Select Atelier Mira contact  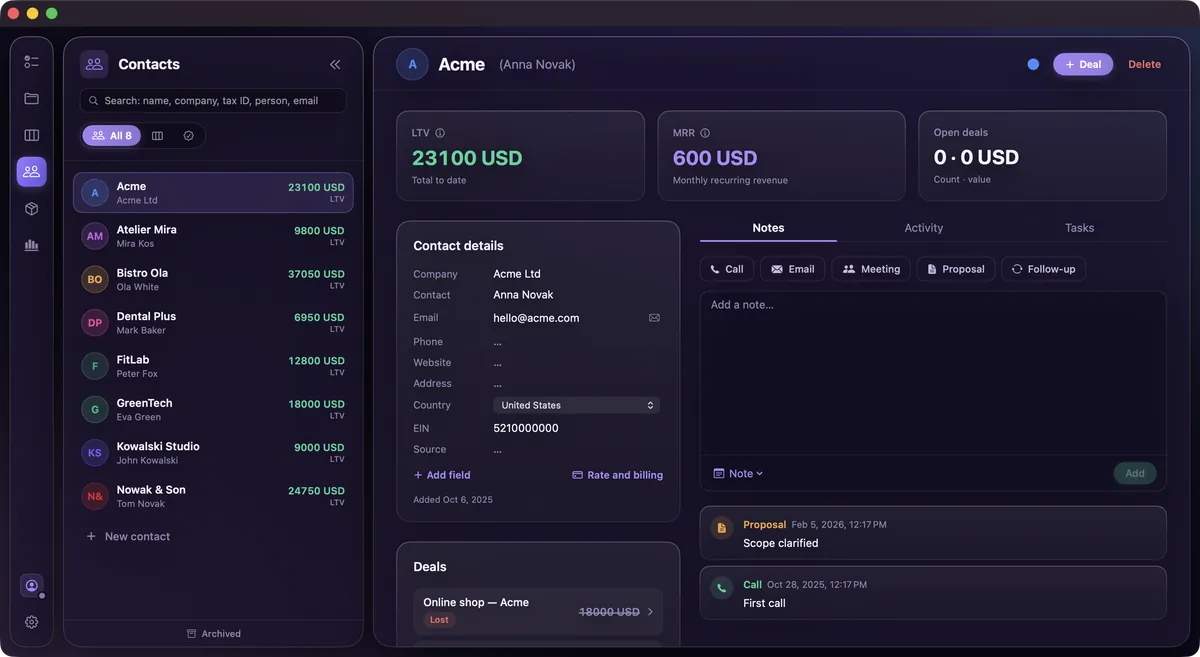(x=213, y=236)
